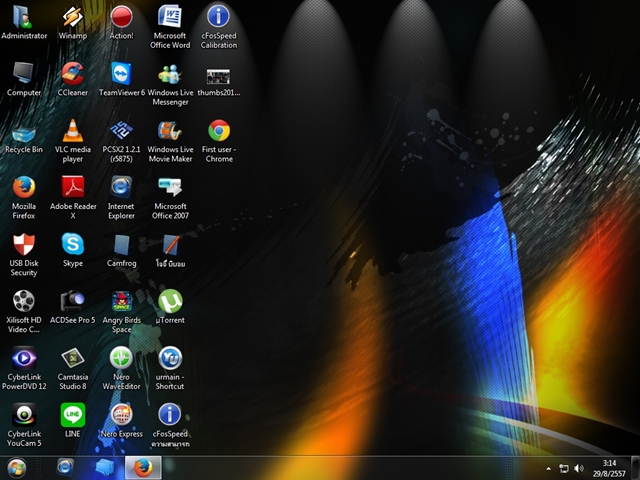Viewport: 640px width, 480px height.
Task: Open the Windows Start menu orb
Action: click(17, 468)
